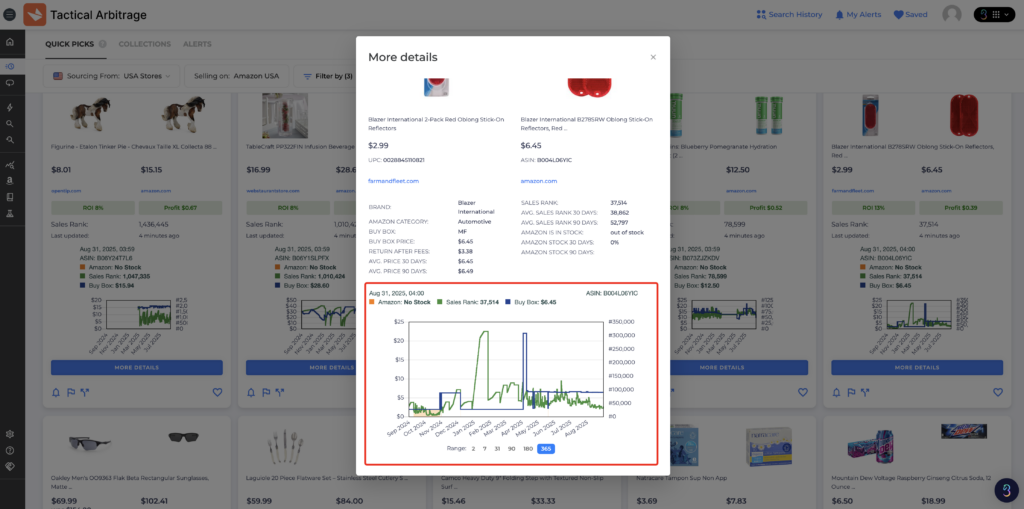Click green Sales Rank legend swatch in dialog
Screen dimensions: 1024x509
tap(440, 302)
